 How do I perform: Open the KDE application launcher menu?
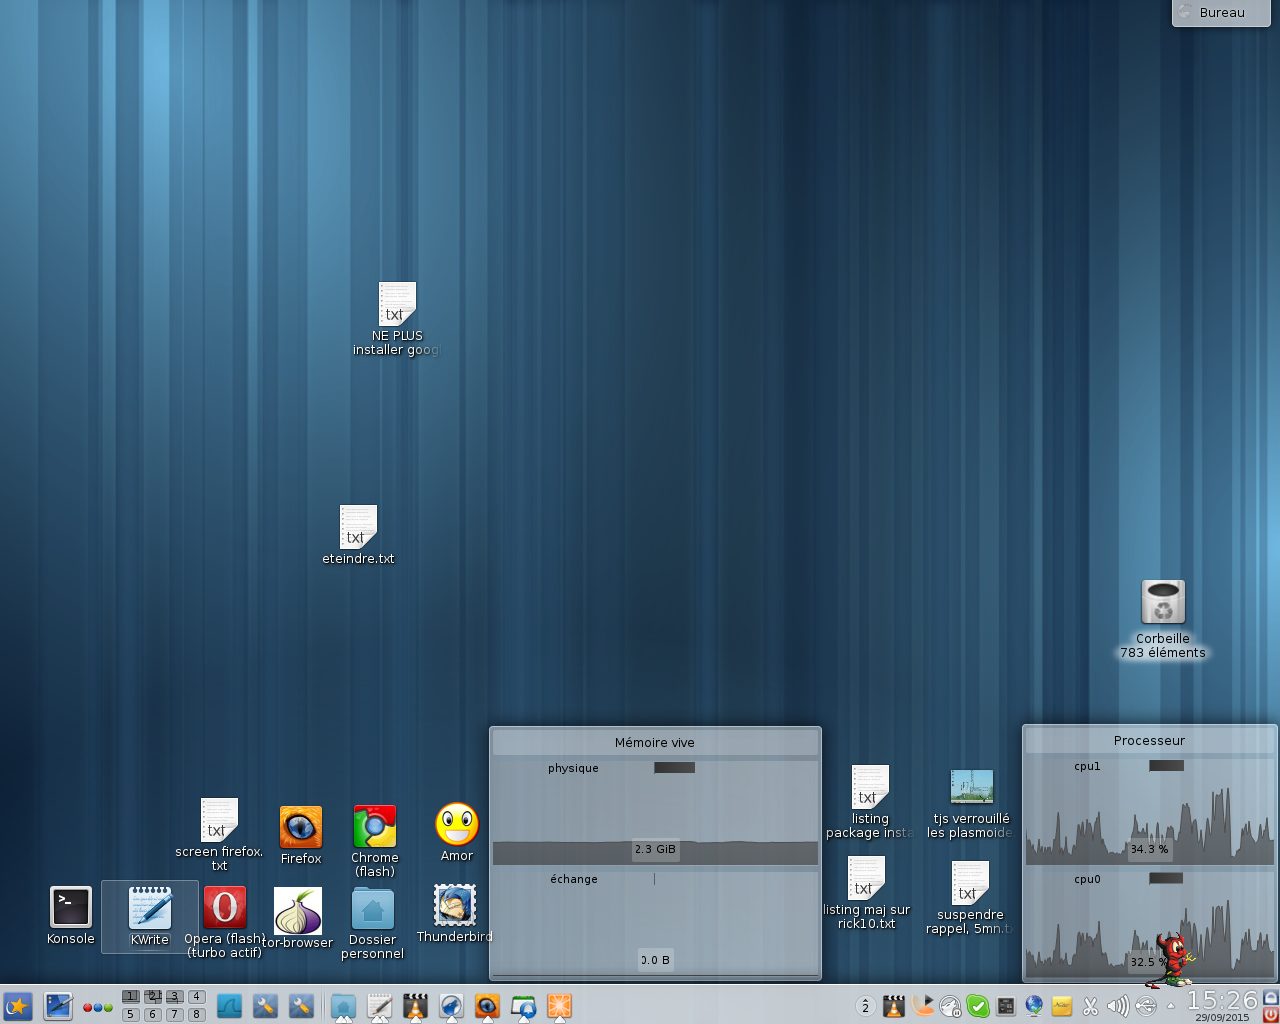pos(18,1006)
